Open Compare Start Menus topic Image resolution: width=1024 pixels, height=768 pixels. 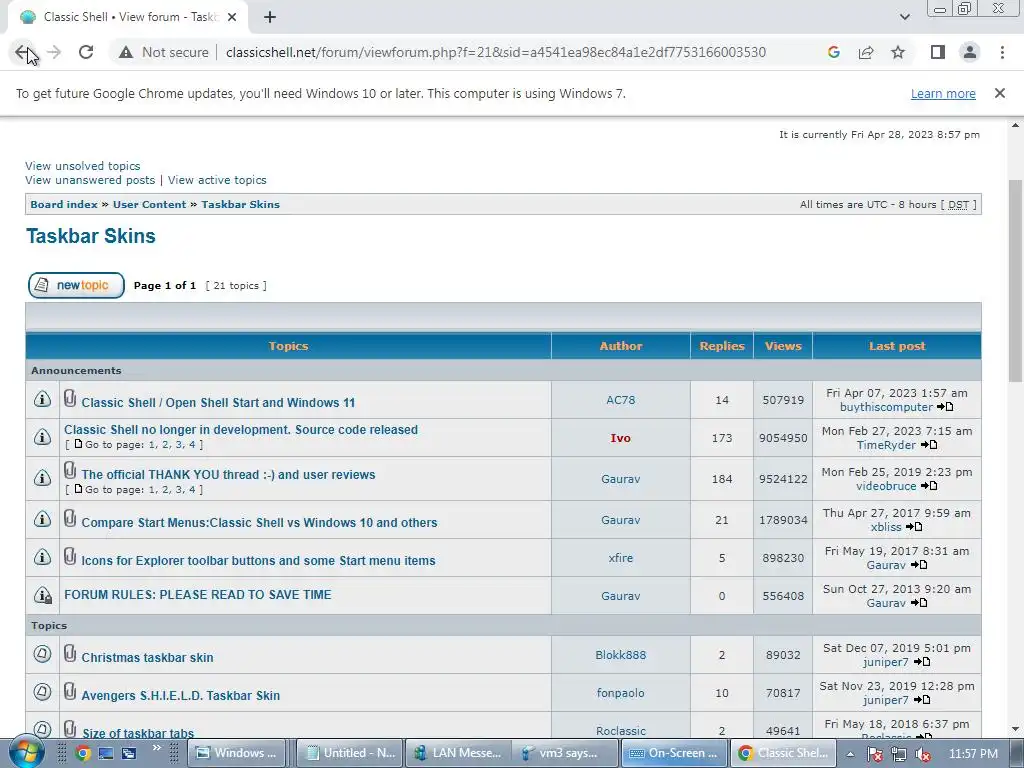tap(259, 522)
